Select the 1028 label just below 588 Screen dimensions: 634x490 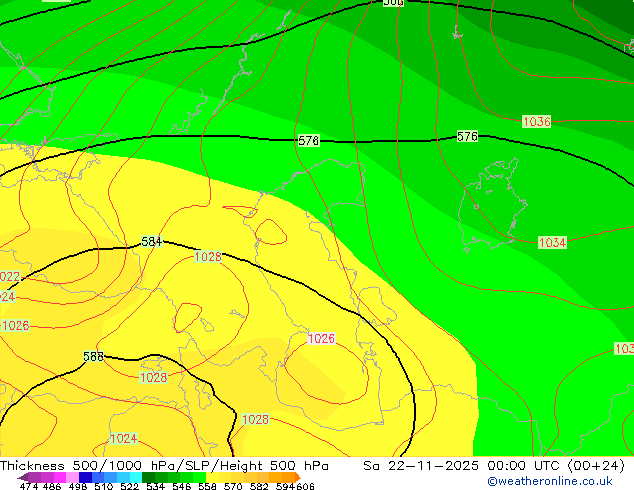point(153,378)
